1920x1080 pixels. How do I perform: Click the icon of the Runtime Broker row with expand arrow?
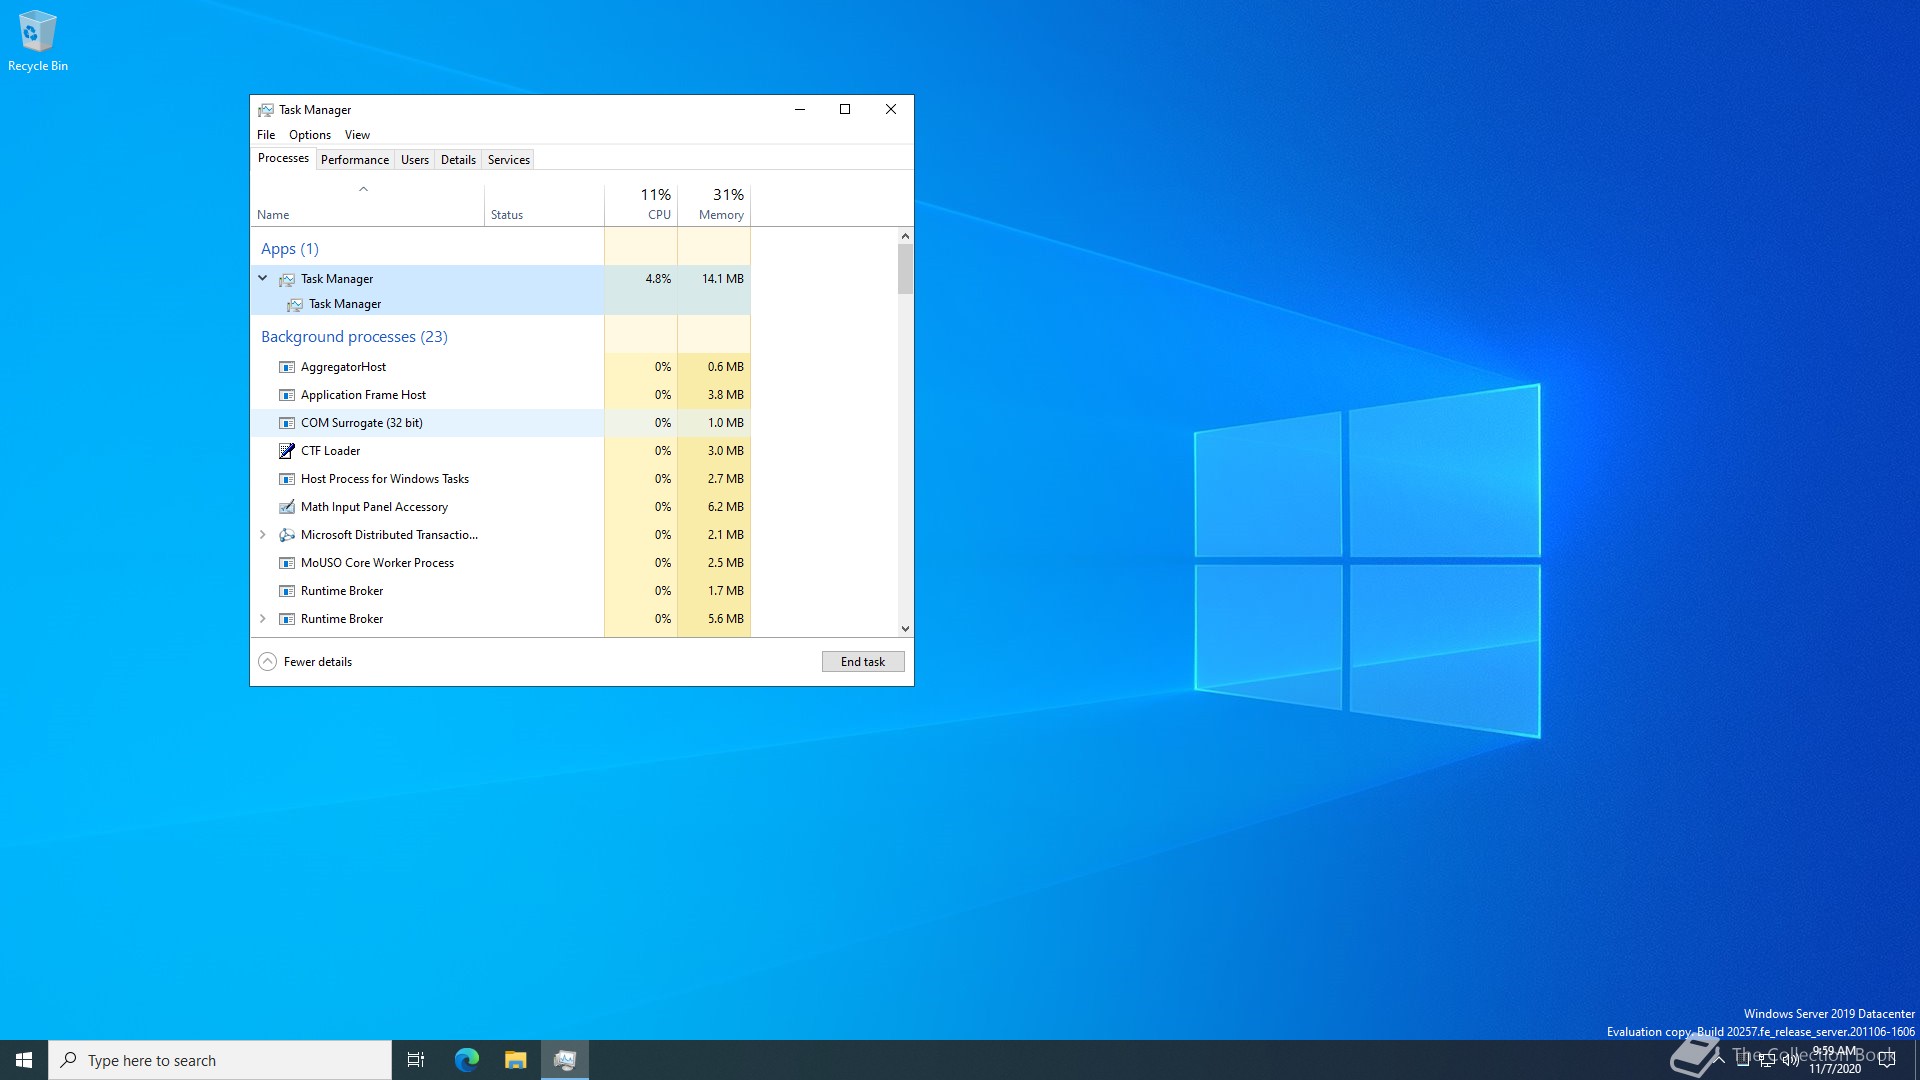(x=287, y=619)
